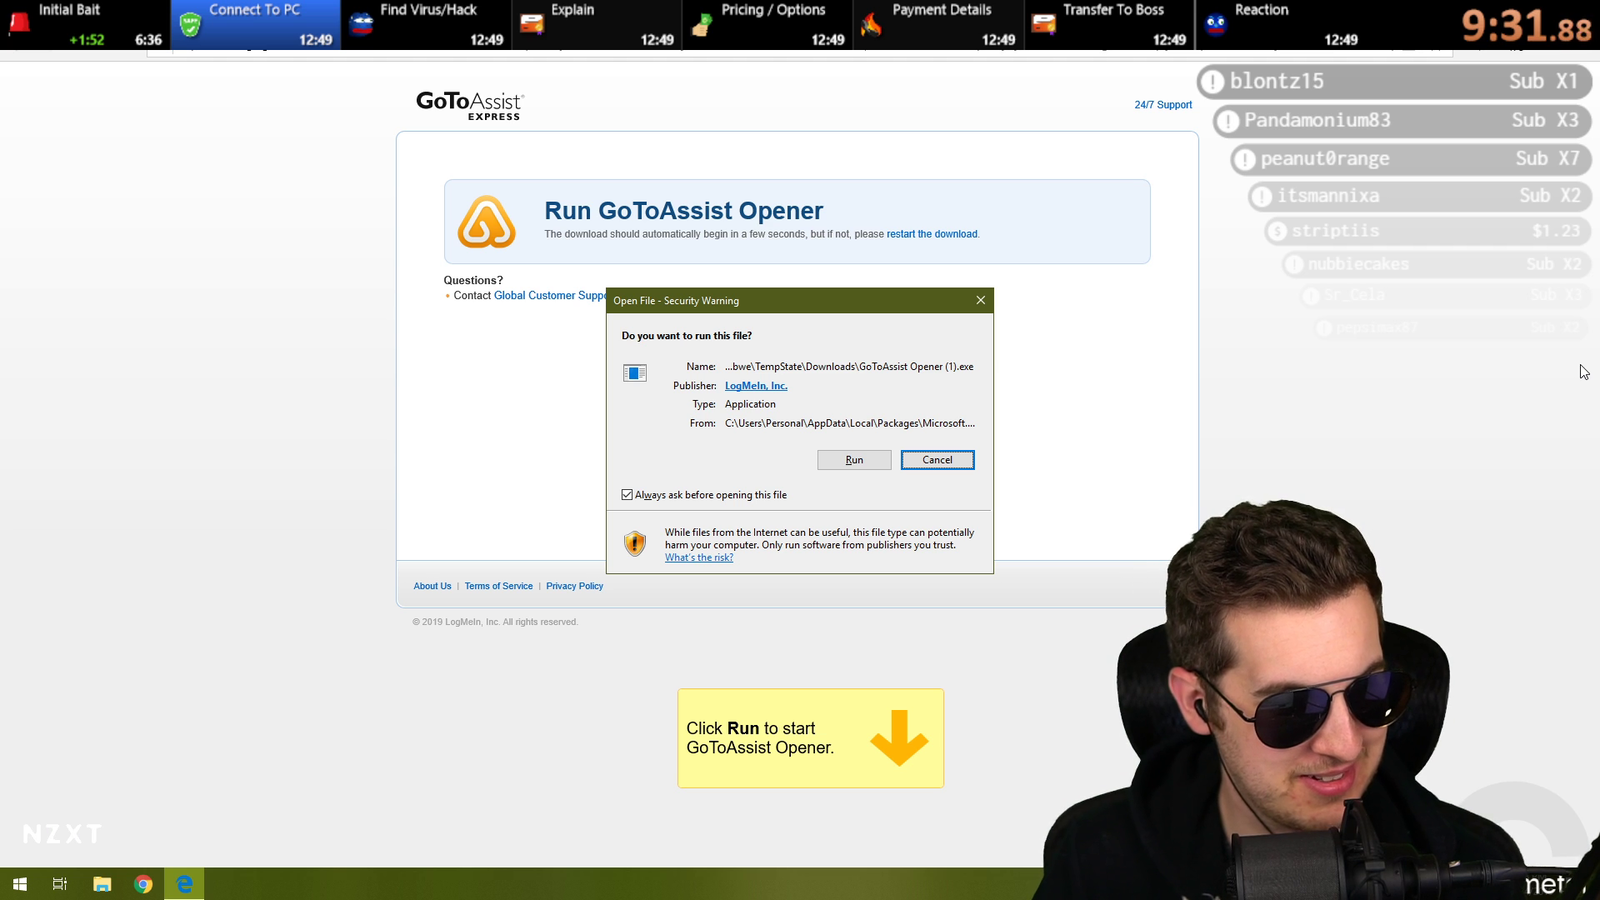Open the LogMeIn, Inc. publisher link
Viewport: 1600px width, 900px height.
[756, 386]
